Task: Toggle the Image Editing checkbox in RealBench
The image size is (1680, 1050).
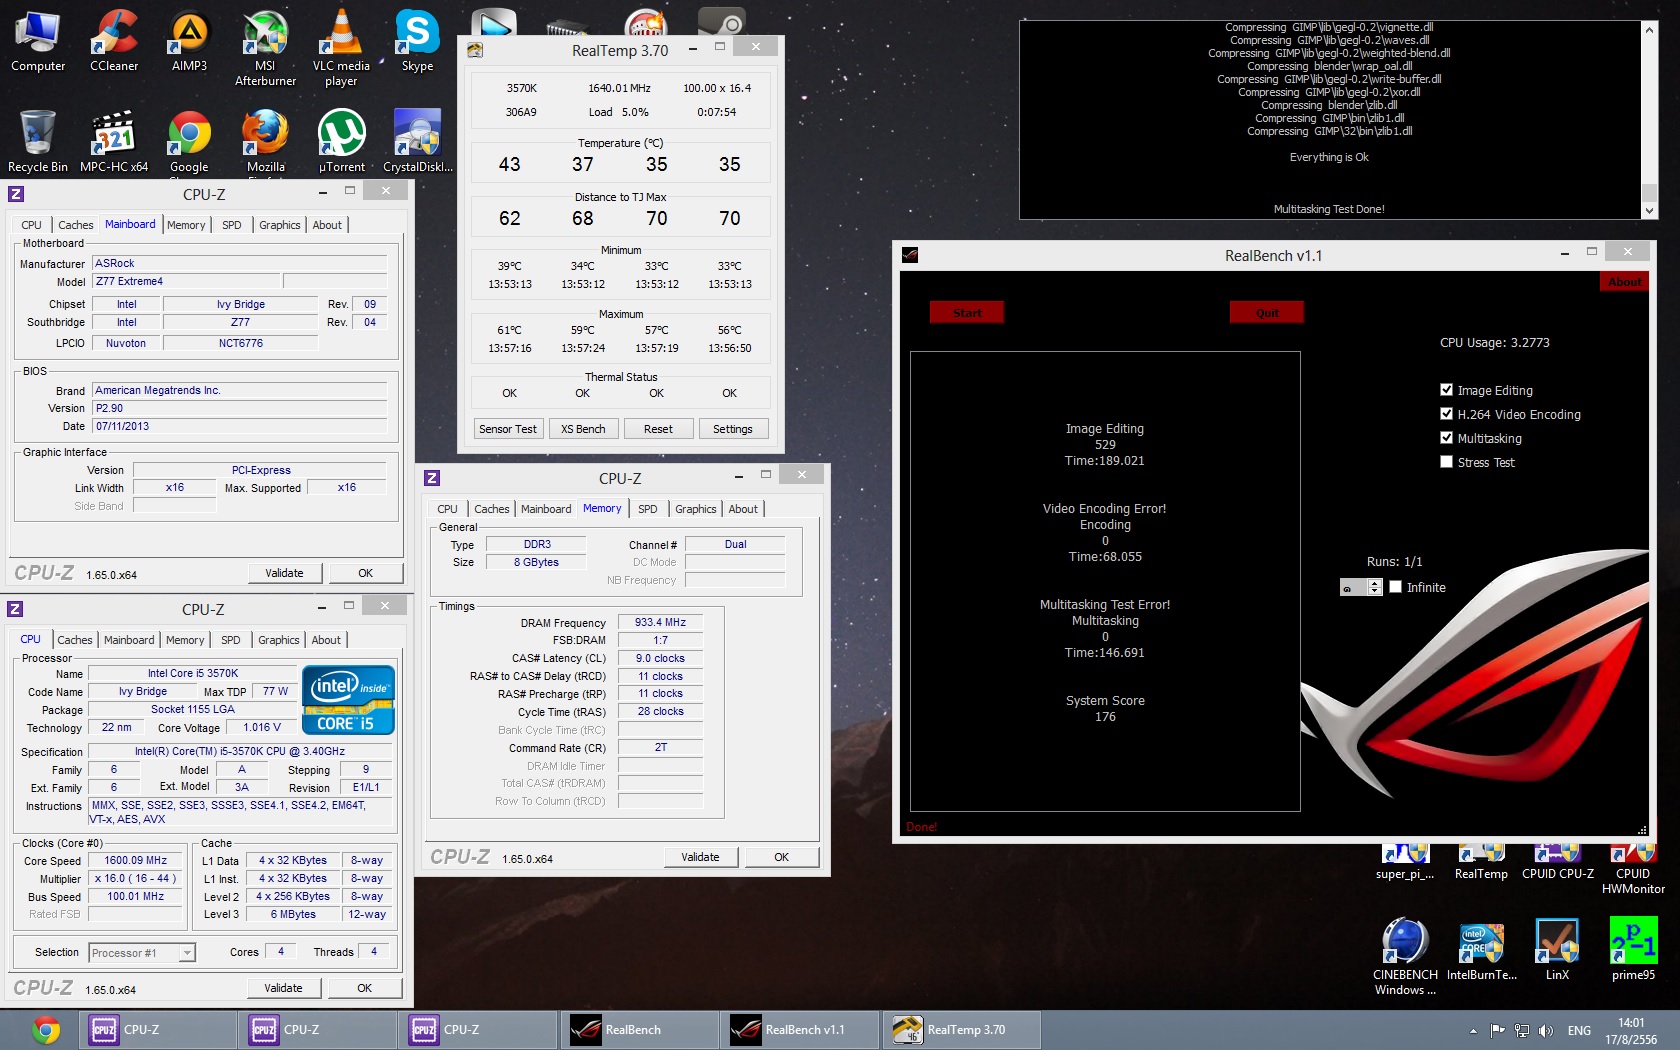Action: (x=1446, y=390)
